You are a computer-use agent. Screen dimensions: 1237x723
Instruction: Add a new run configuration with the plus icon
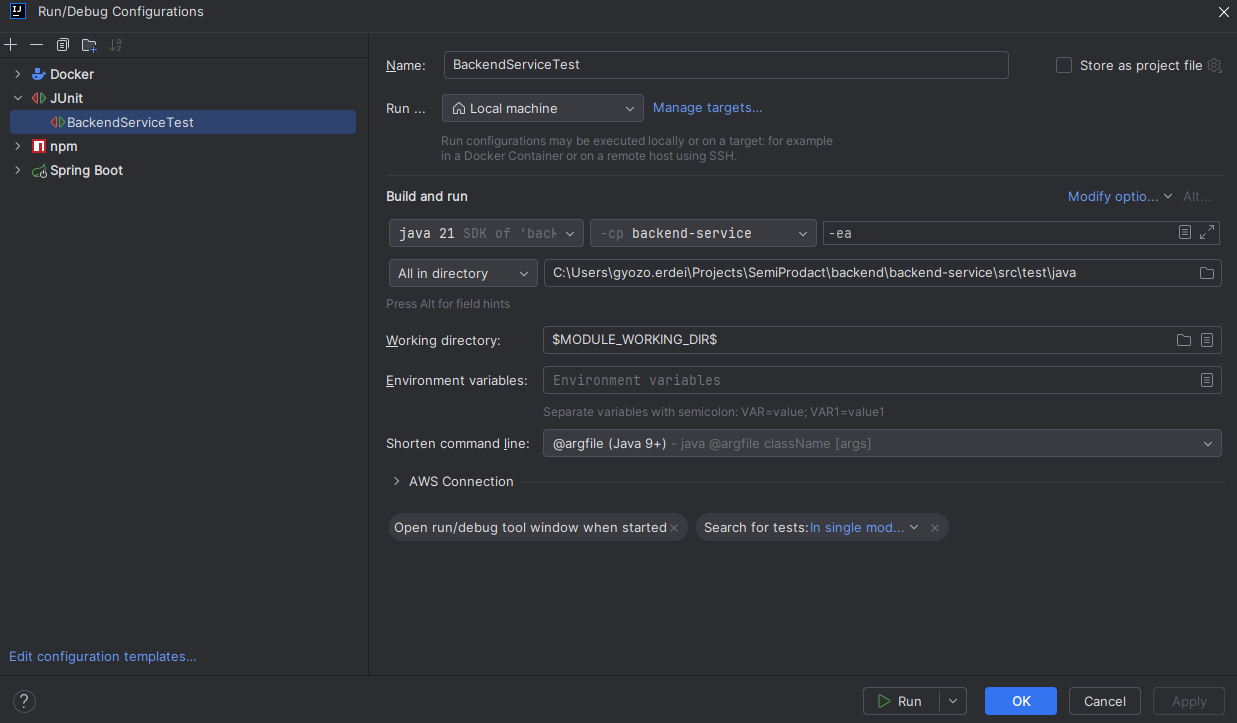(x=11, y=44)
